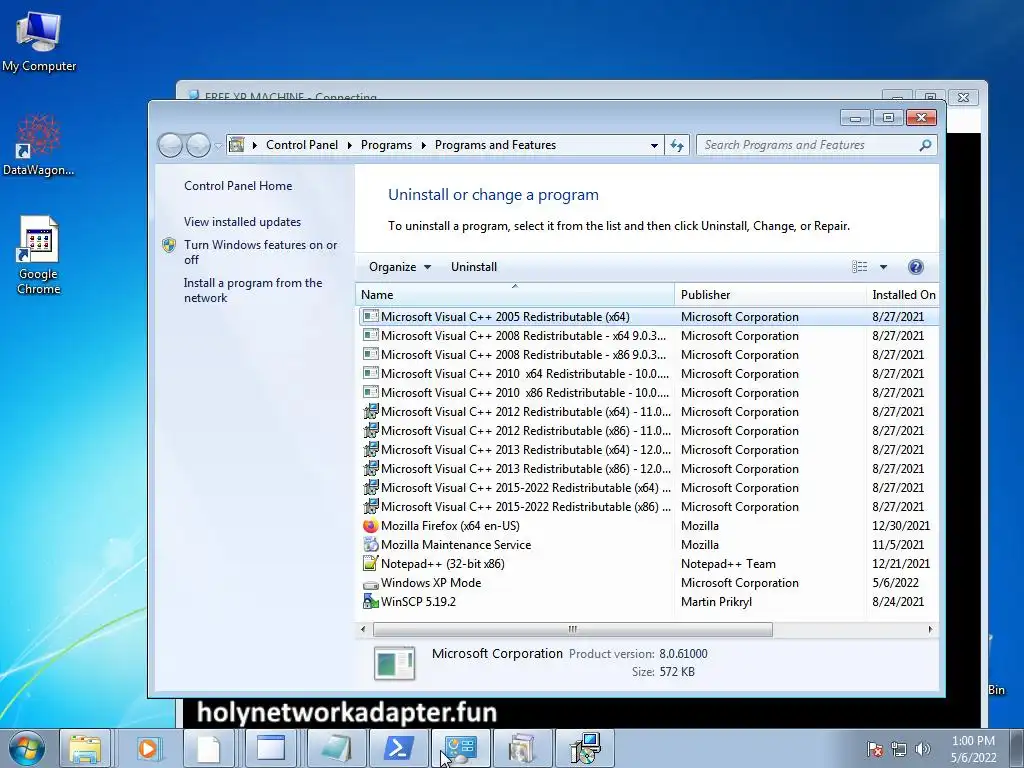Image resolution: width=1024 pixels, height=768 pixels.
Task: Go back with the navigation Back arrow
Action: pyautogui.click(x=170, y=145)
